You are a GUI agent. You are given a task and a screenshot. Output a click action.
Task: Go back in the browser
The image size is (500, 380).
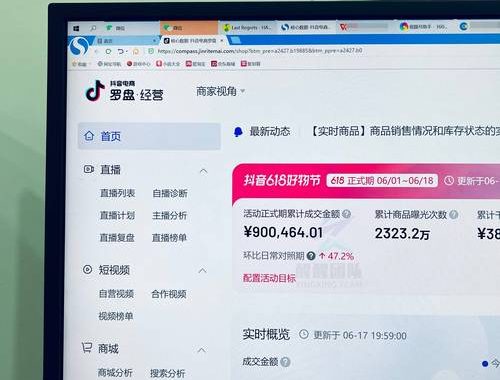[x=96, y=52]
